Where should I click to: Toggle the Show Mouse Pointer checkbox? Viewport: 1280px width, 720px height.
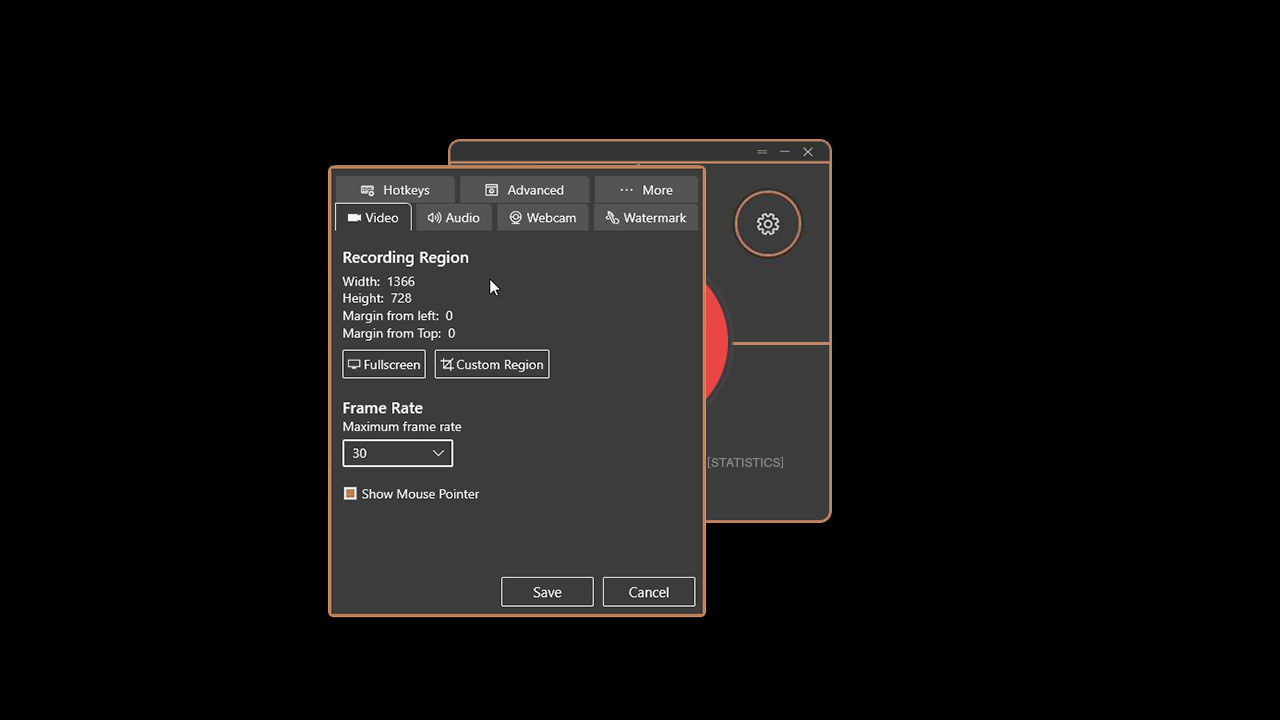pos(350,494)
